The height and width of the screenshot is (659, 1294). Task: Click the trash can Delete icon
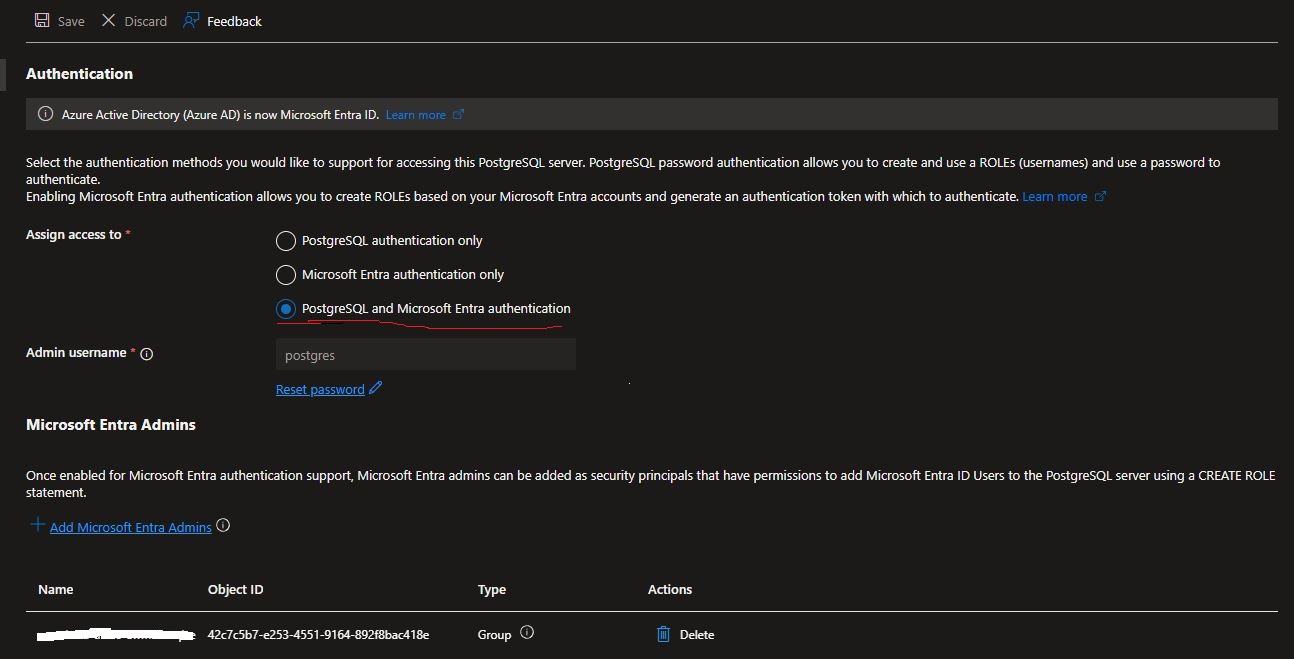tap(663, 634)
